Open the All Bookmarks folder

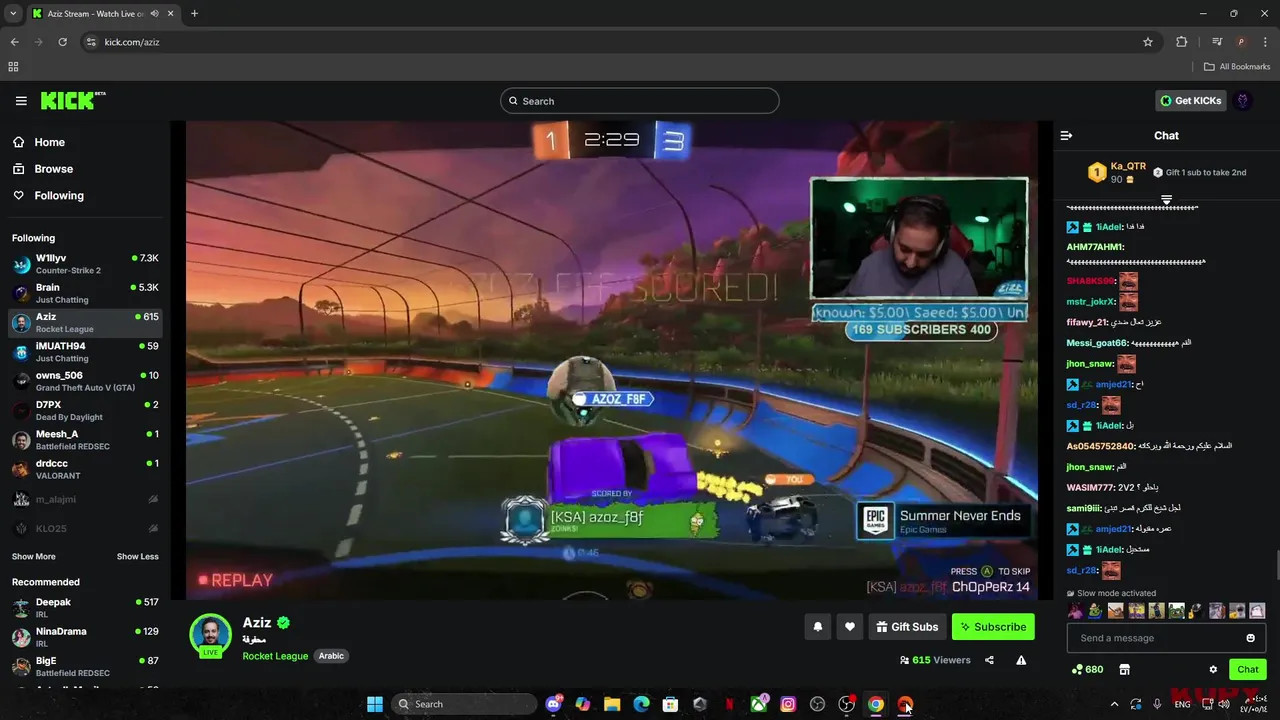1237,67
